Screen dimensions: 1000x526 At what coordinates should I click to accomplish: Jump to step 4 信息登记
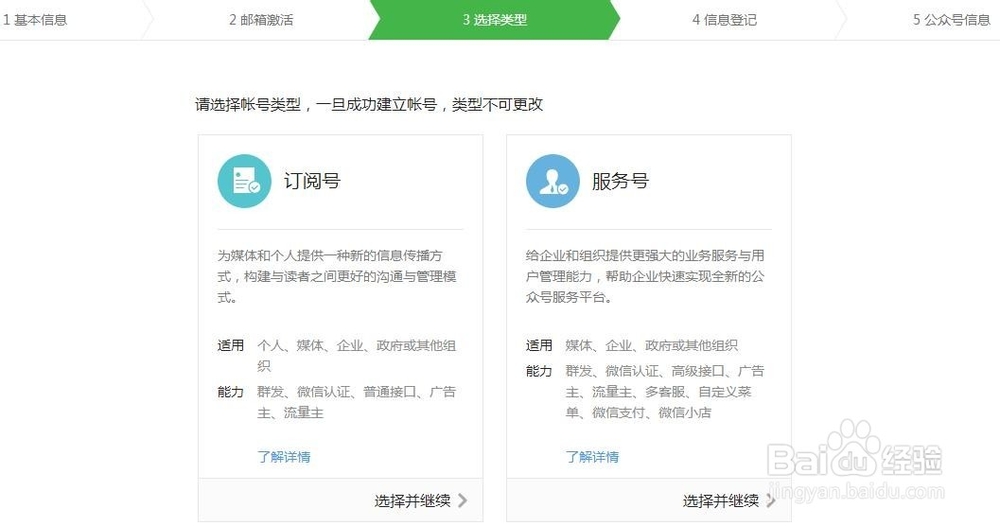[x=724, y=20]
